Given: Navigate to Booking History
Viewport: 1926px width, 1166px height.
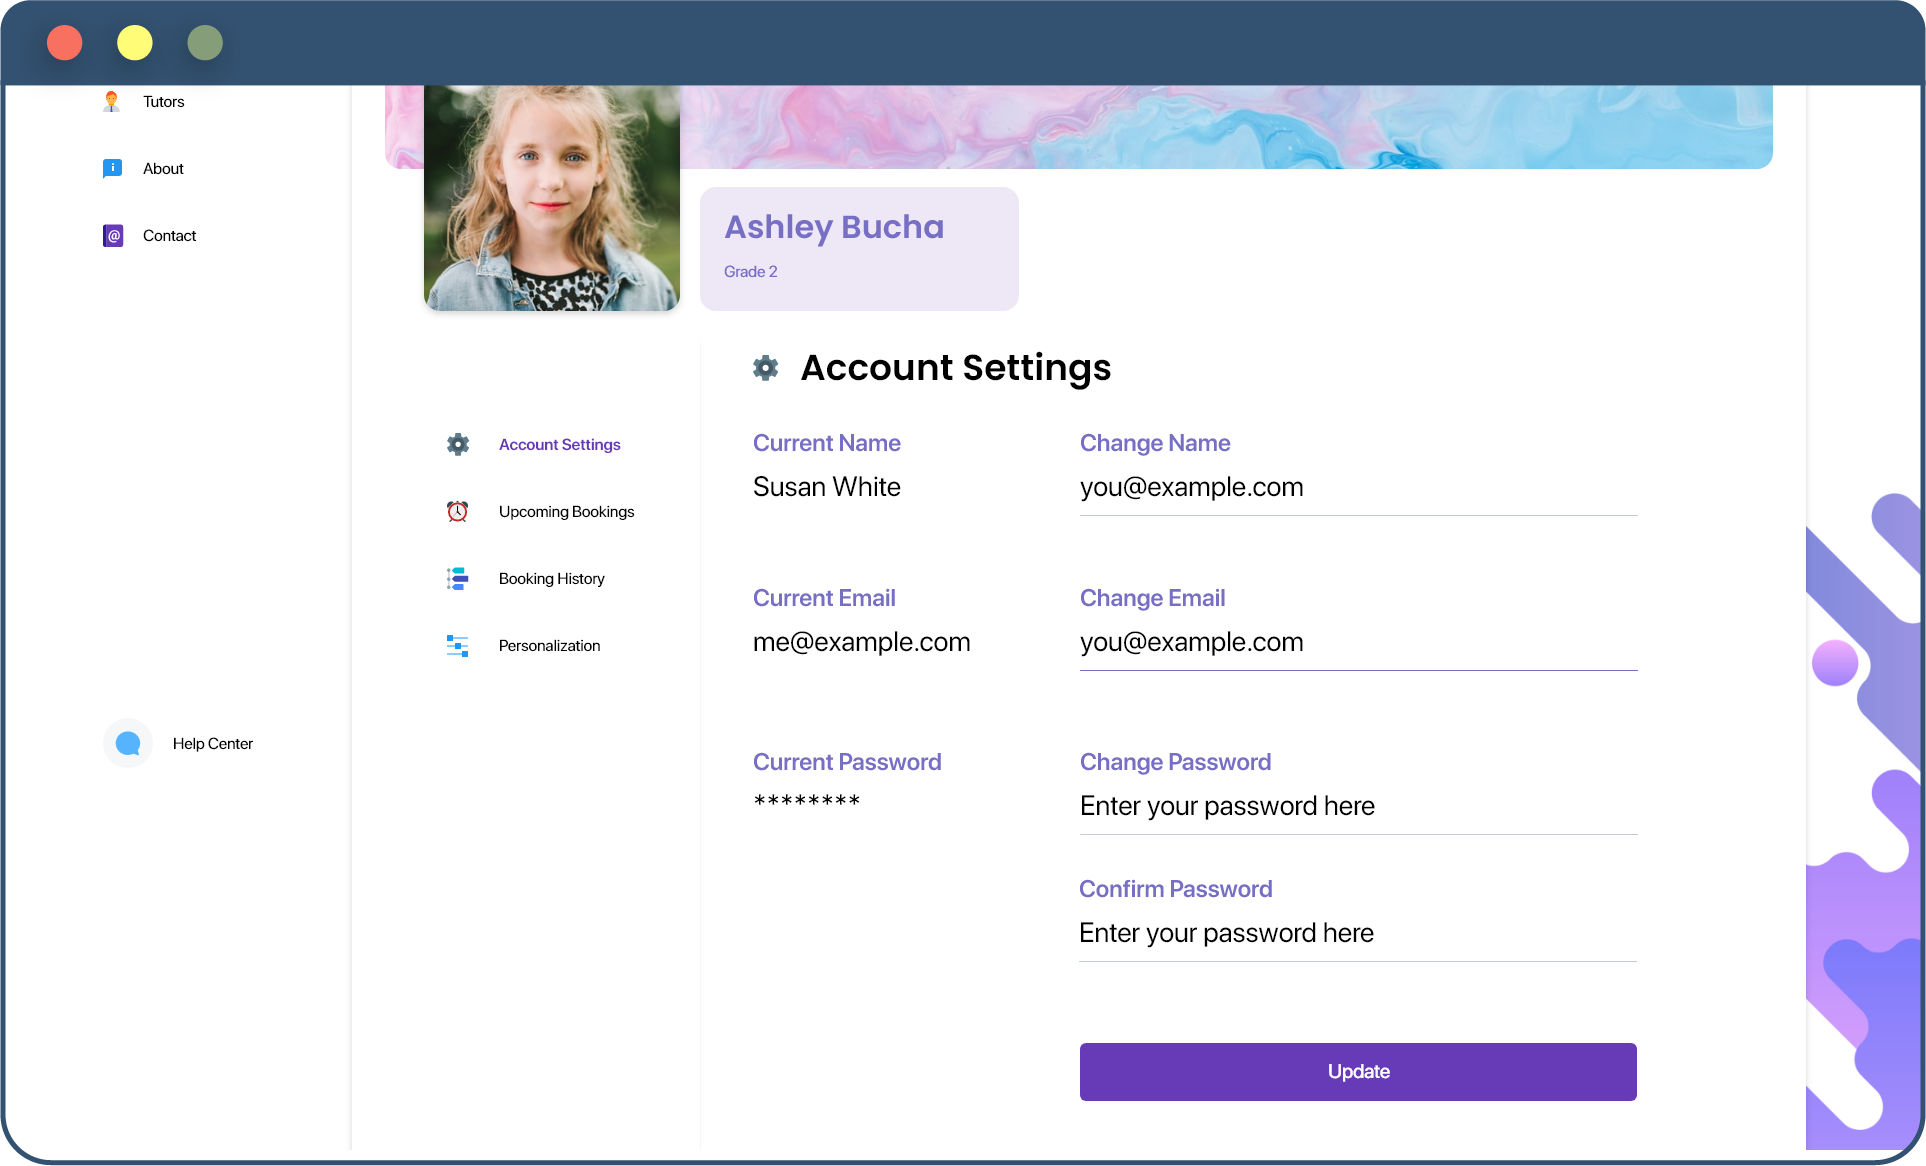Looking at the screenshot, I should [550, 578].
